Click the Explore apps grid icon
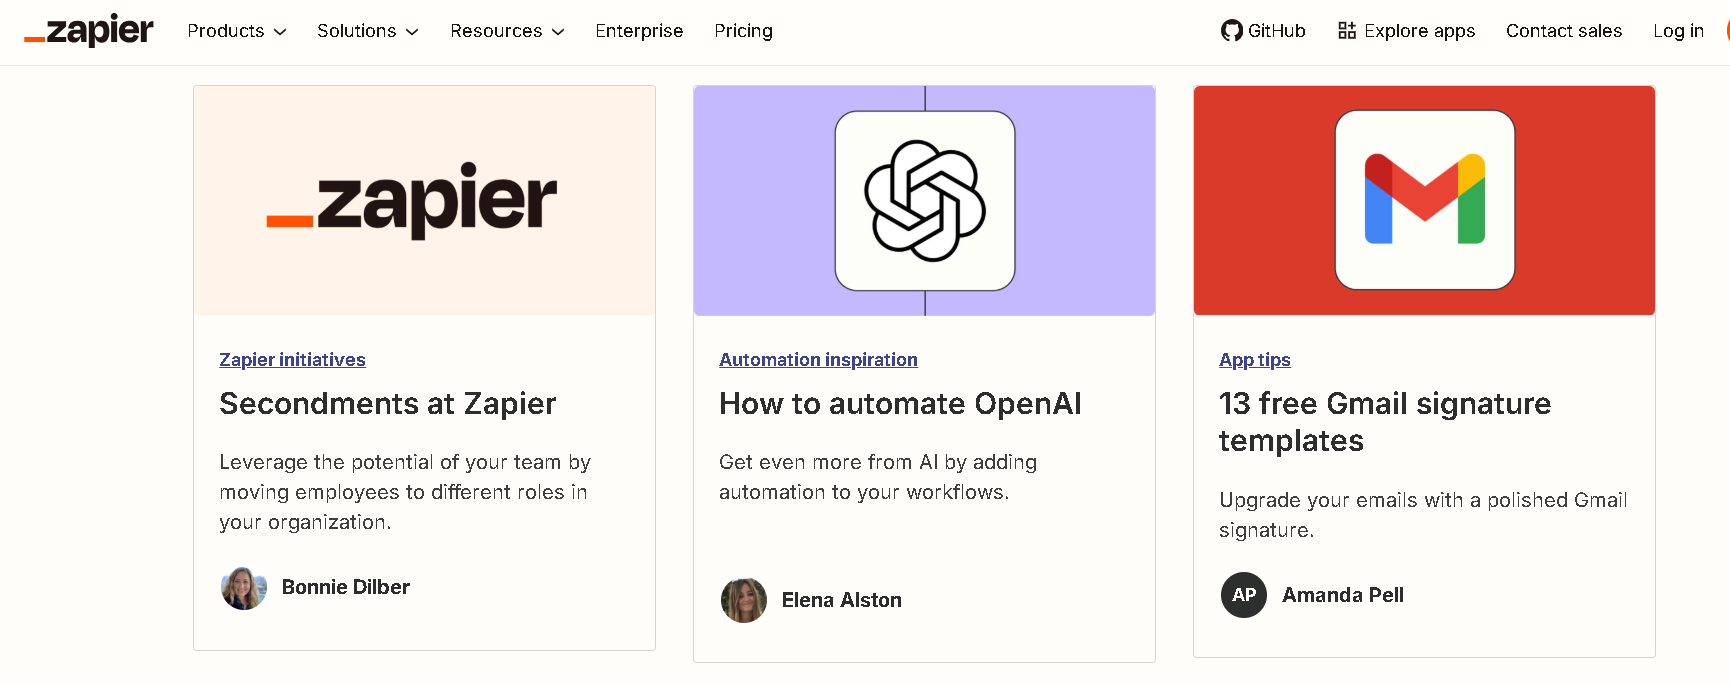The height and width of the screenshot is (685, 1730). [x=1347, y=31]
